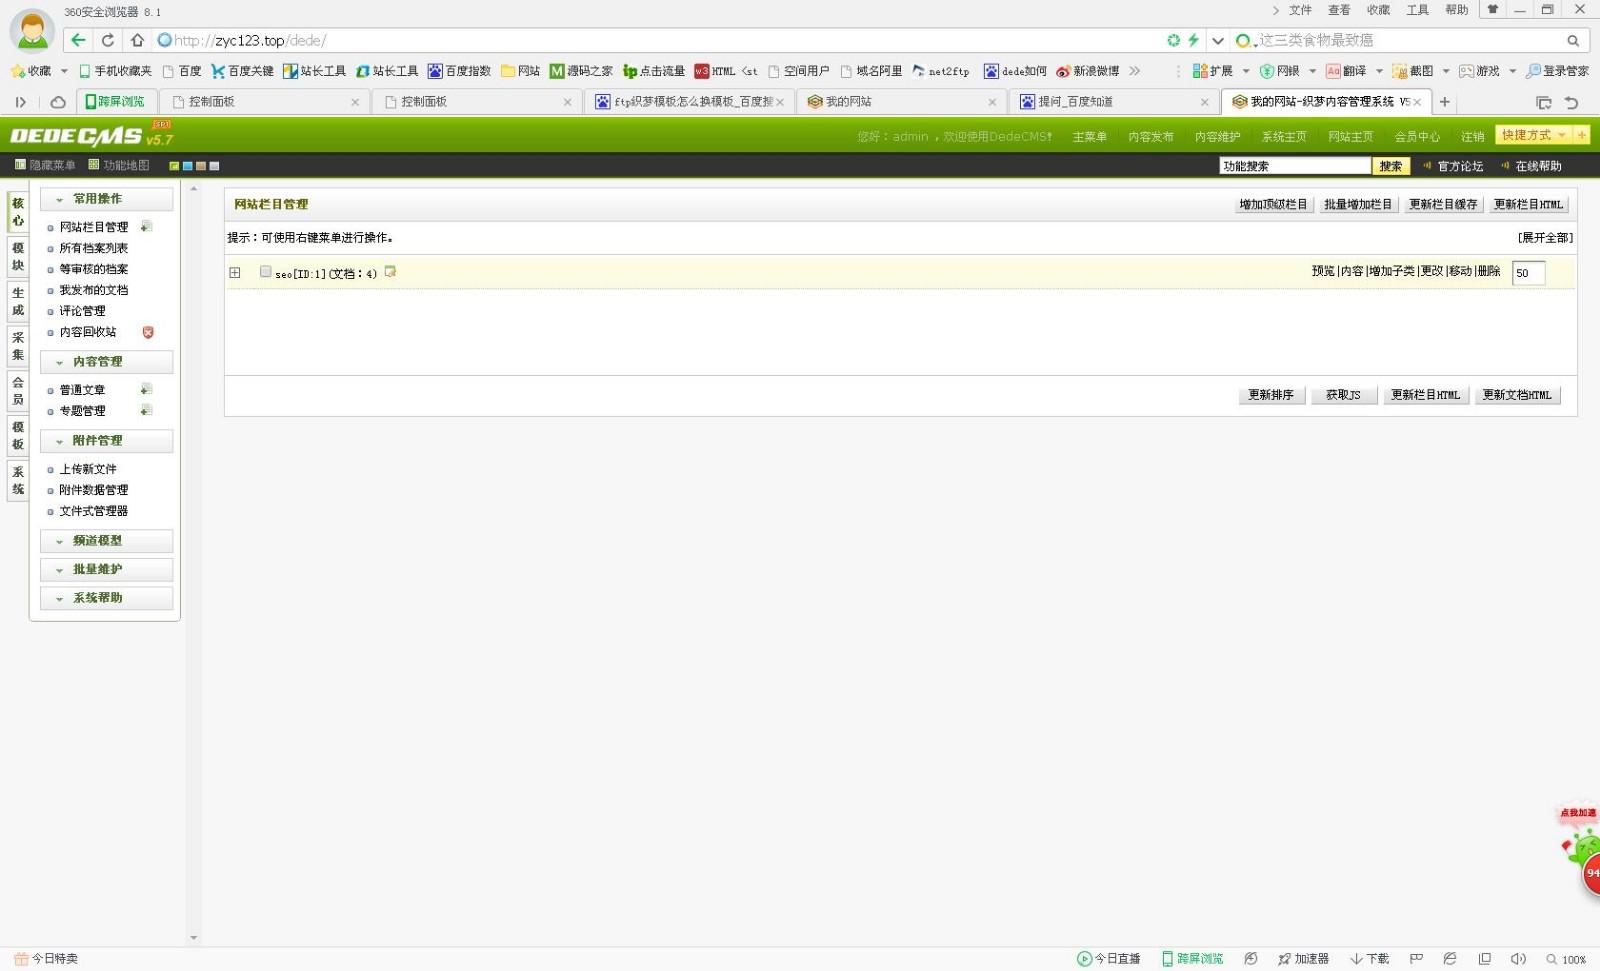
Task: Select the blue skin color swatch
Action: (x=187, y=166)
